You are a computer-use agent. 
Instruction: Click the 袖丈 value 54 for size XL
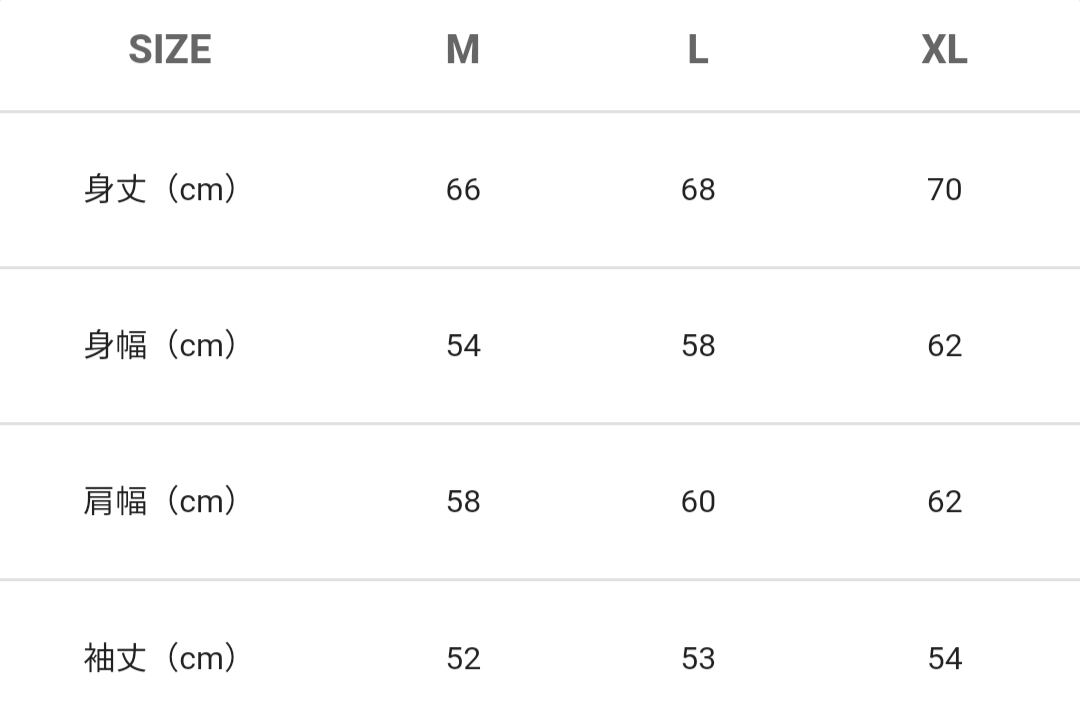point(944,659)
